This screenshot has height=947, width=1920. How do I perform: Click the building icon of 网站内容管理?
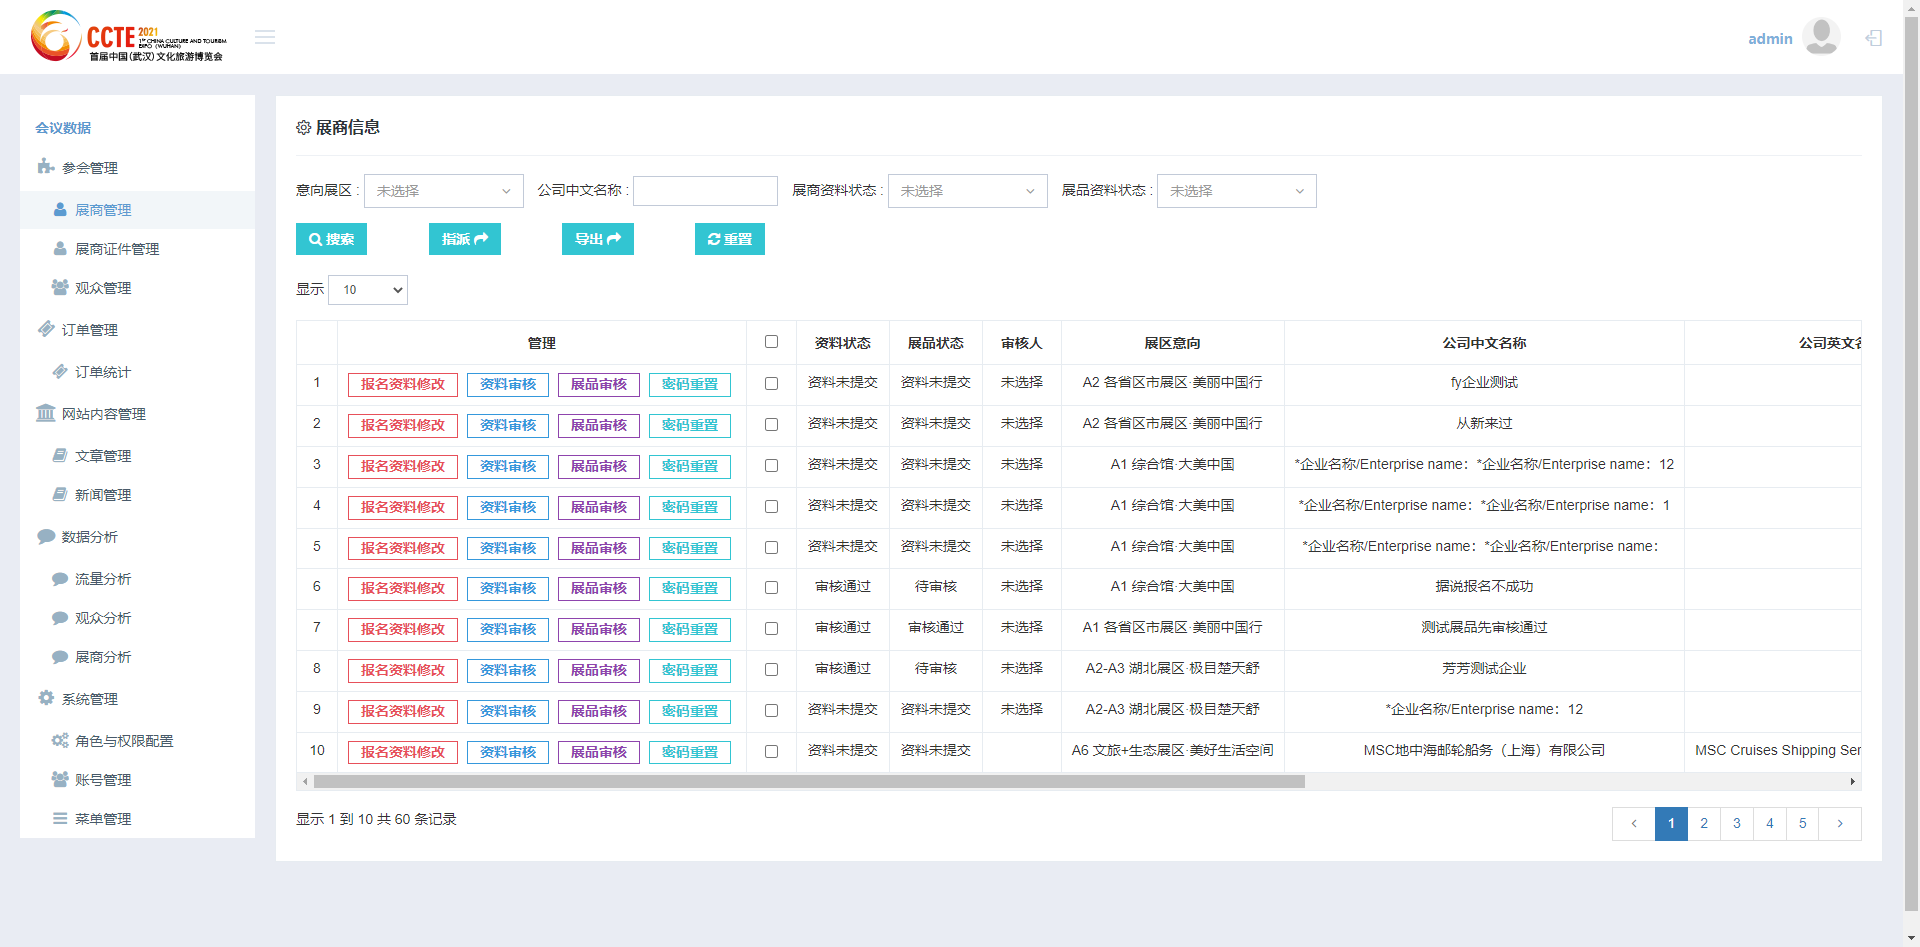coord(46,413)
